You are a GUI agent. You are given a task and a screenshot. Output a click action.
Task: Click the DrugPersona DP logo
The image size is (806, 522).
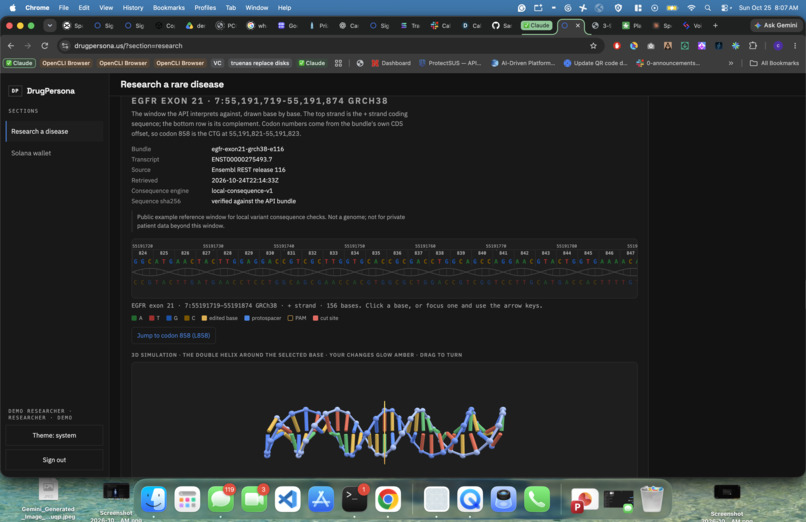tap(15, 91)
